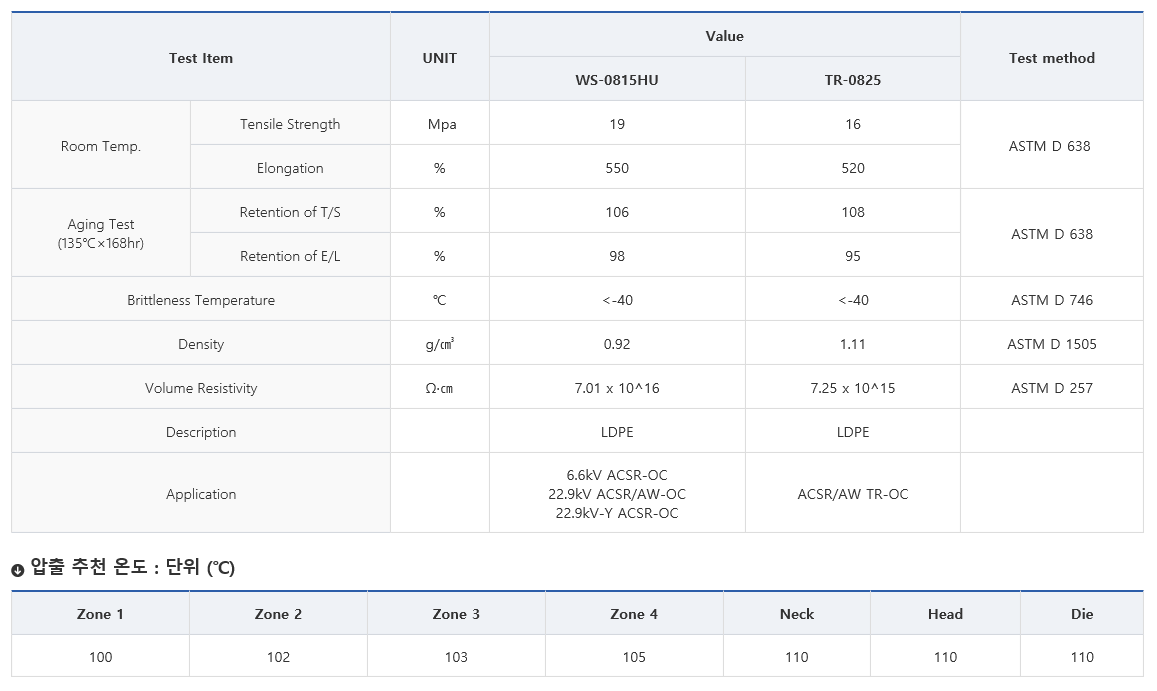Image resolution: width=1157 pixels, height=691 pixels.
Task: Click the 7.01 x 10^16 resistivity value
Action: pyautogui.click(x=617, y=388)
